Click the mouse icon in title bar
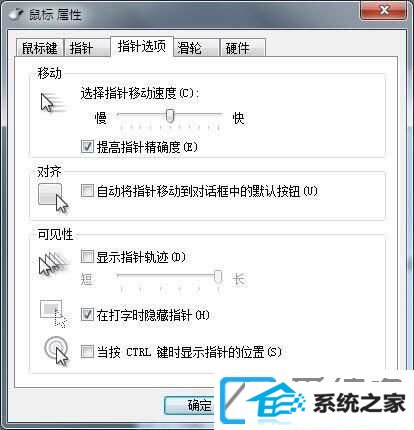Screen dimensions: 414x430 click(x=16, y=13)
